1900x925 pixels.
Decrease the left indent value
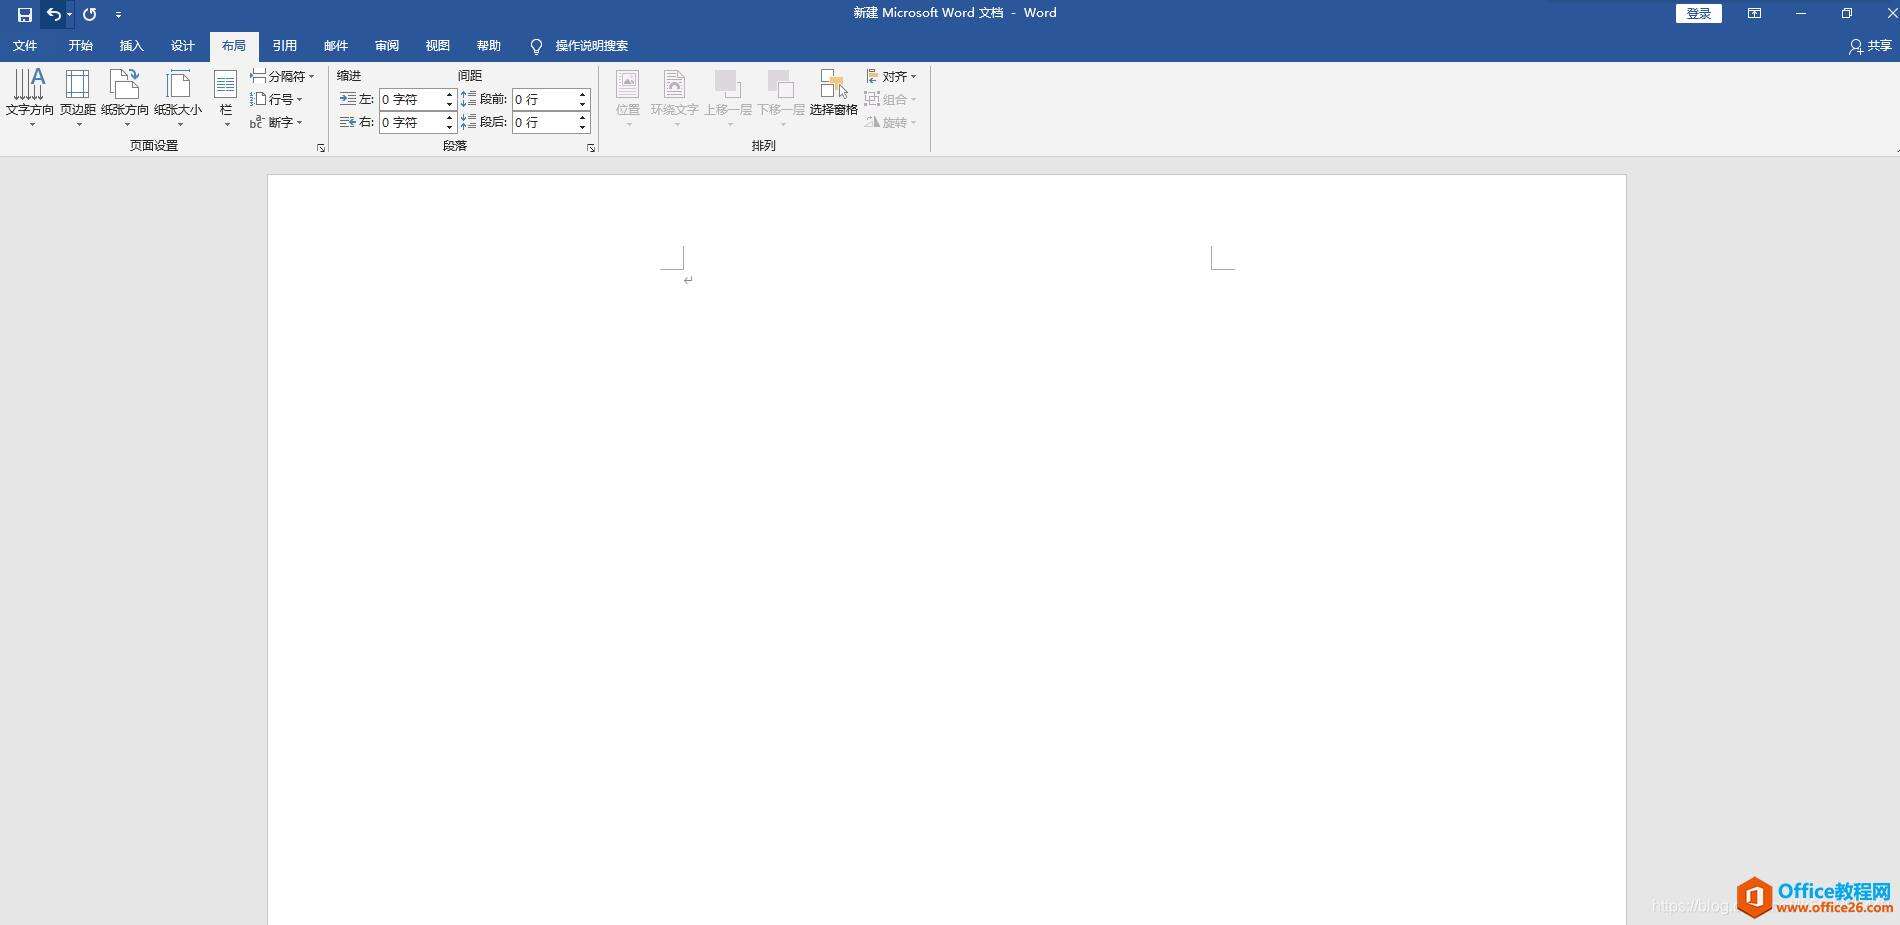[x=450, y=104]
